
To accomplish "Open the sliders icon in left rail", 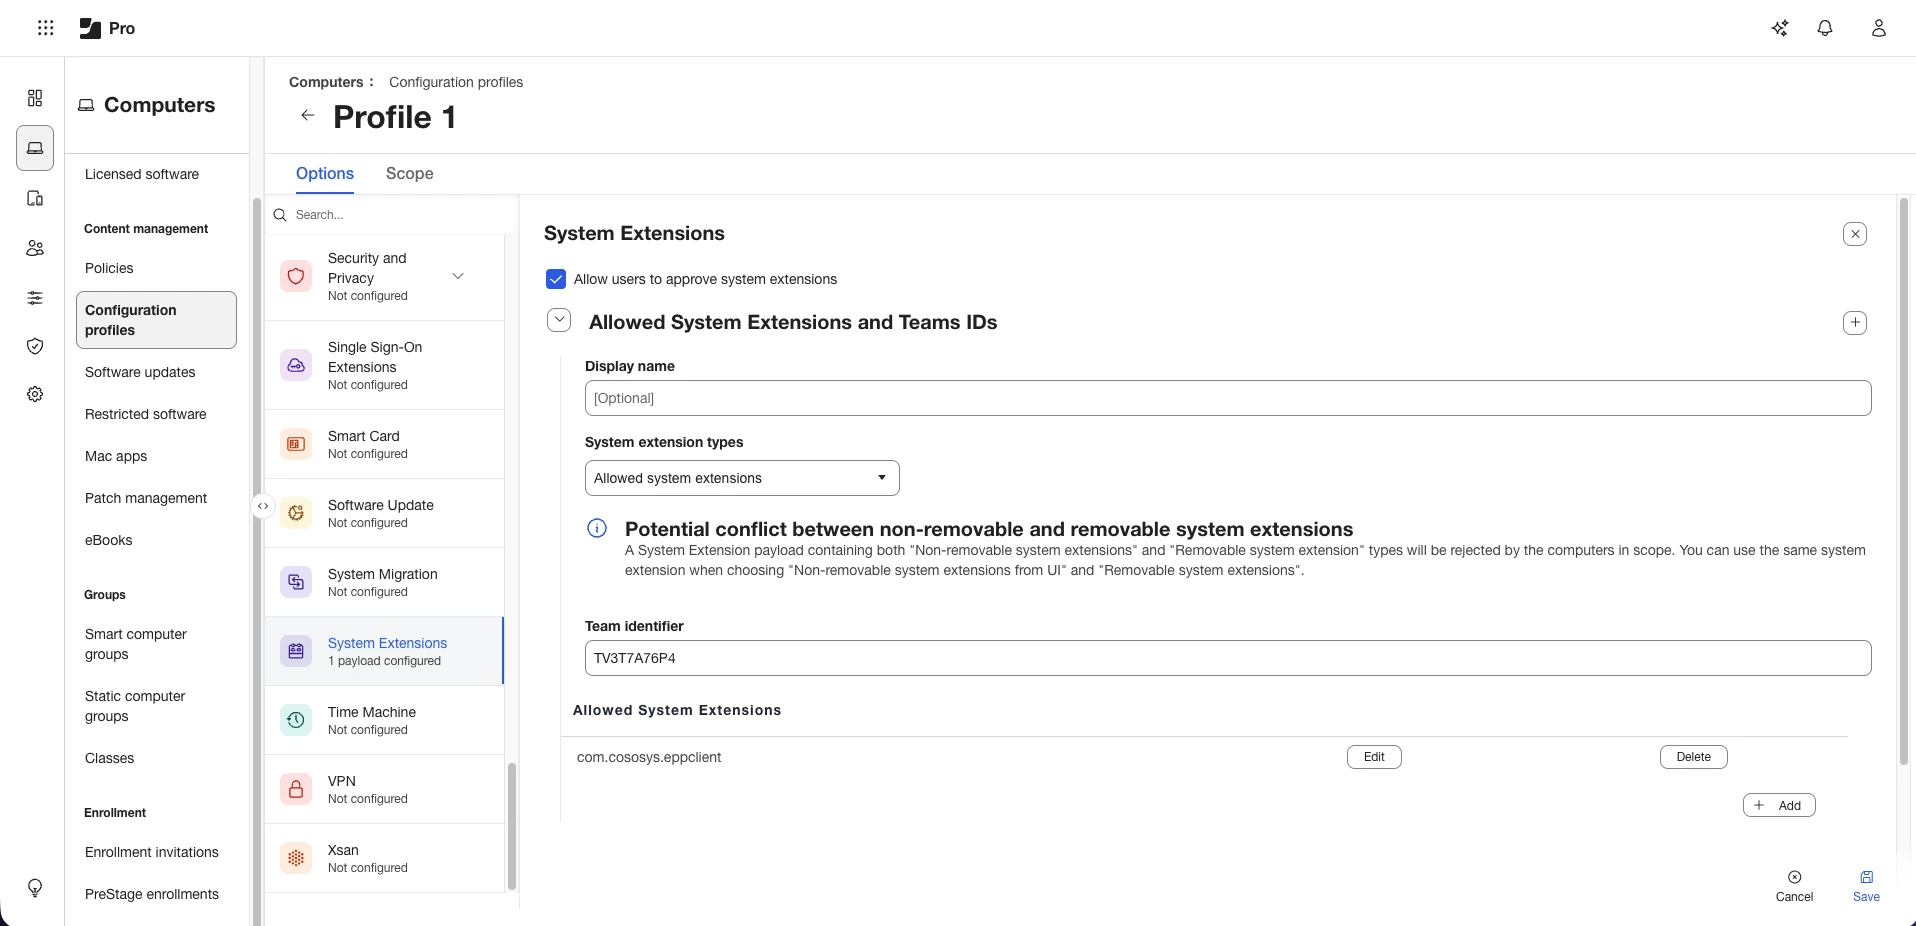I will click(35, 298).
